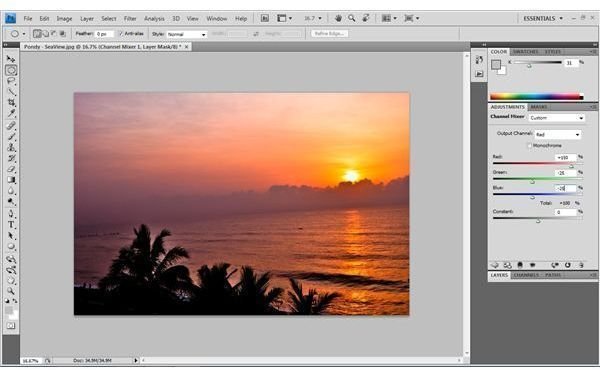Open the View Extras dropdown
Image resolution: width=600 pixels, height=370 pixels.
click(x=284, y=18)
